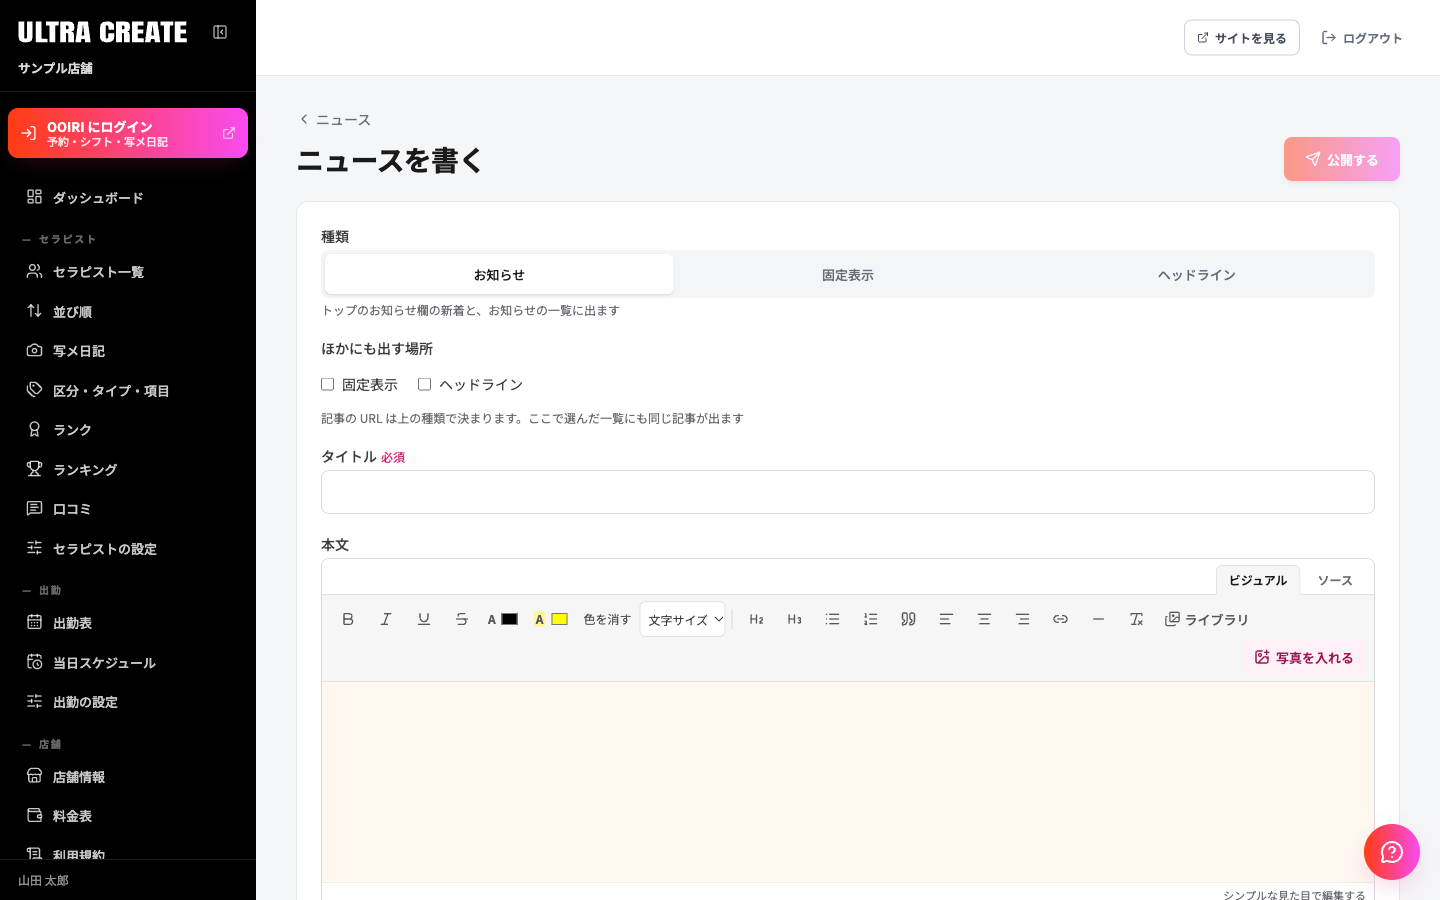Clear text formatting
1440x900 pixels.
point(1136,619)
